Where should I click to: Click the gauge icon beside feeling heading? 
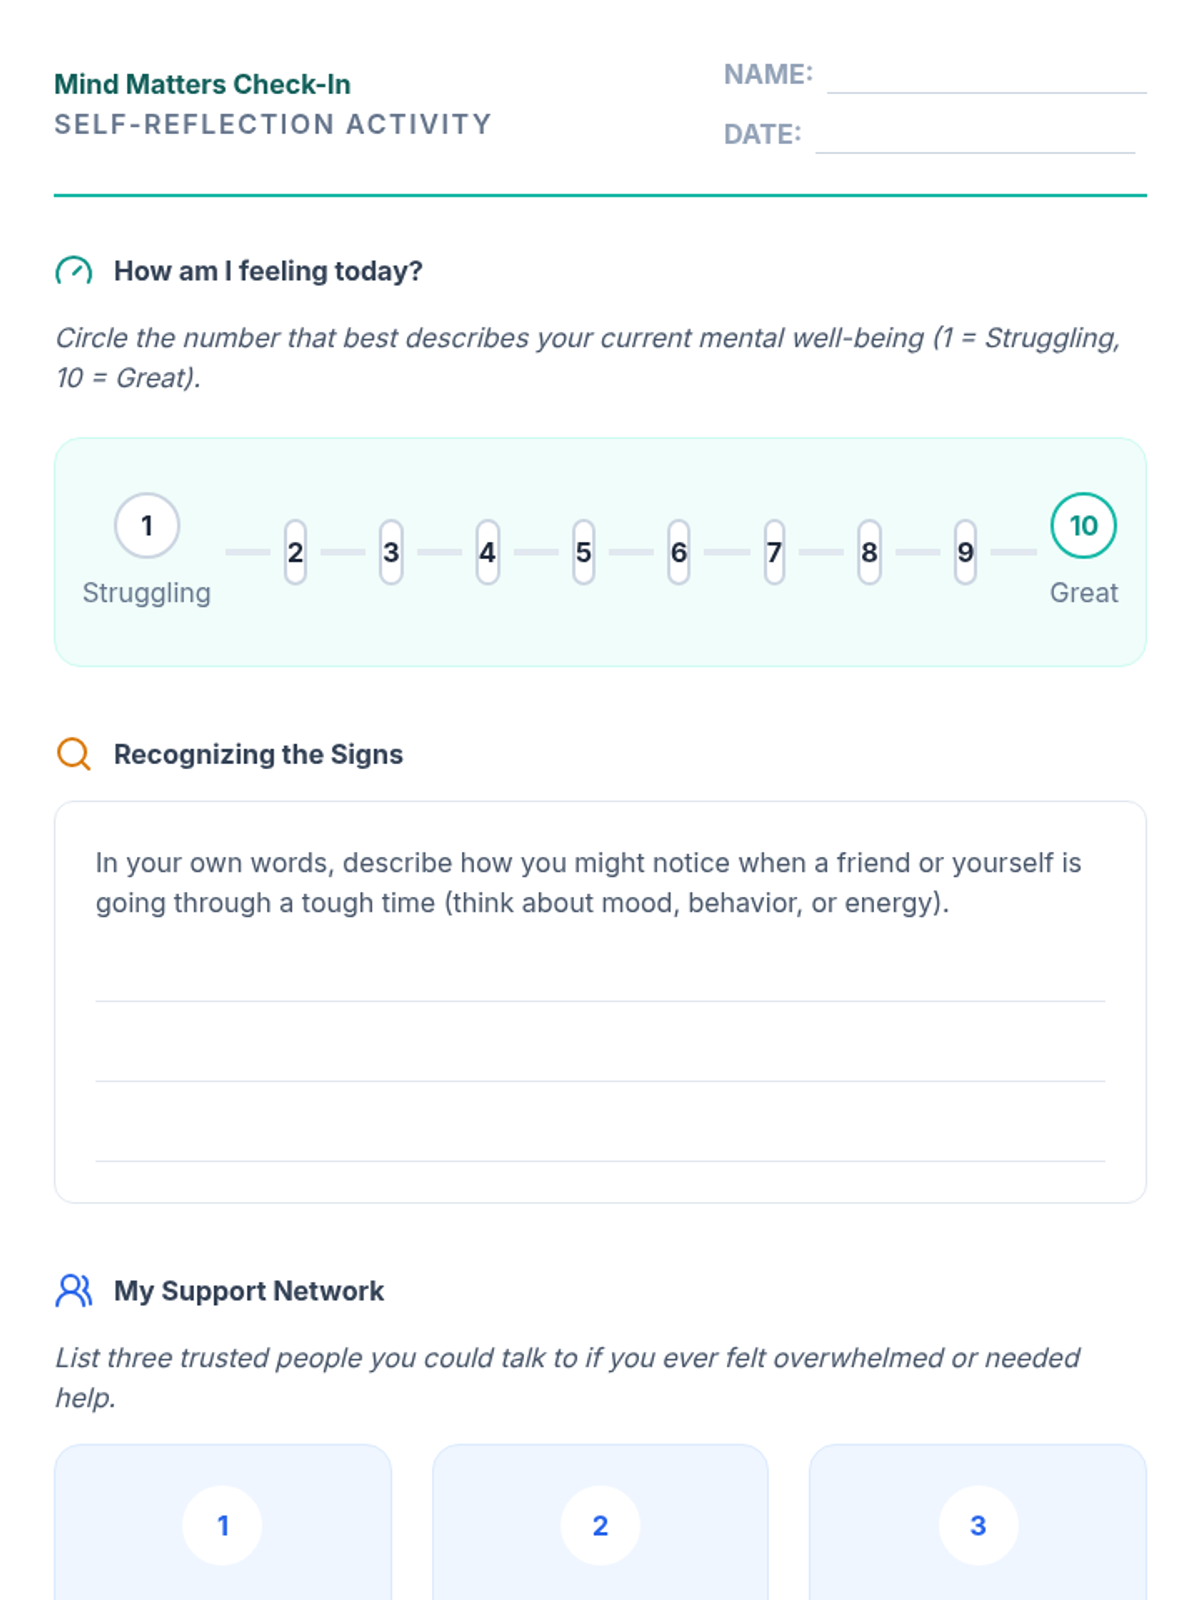(x=74, y=271)
